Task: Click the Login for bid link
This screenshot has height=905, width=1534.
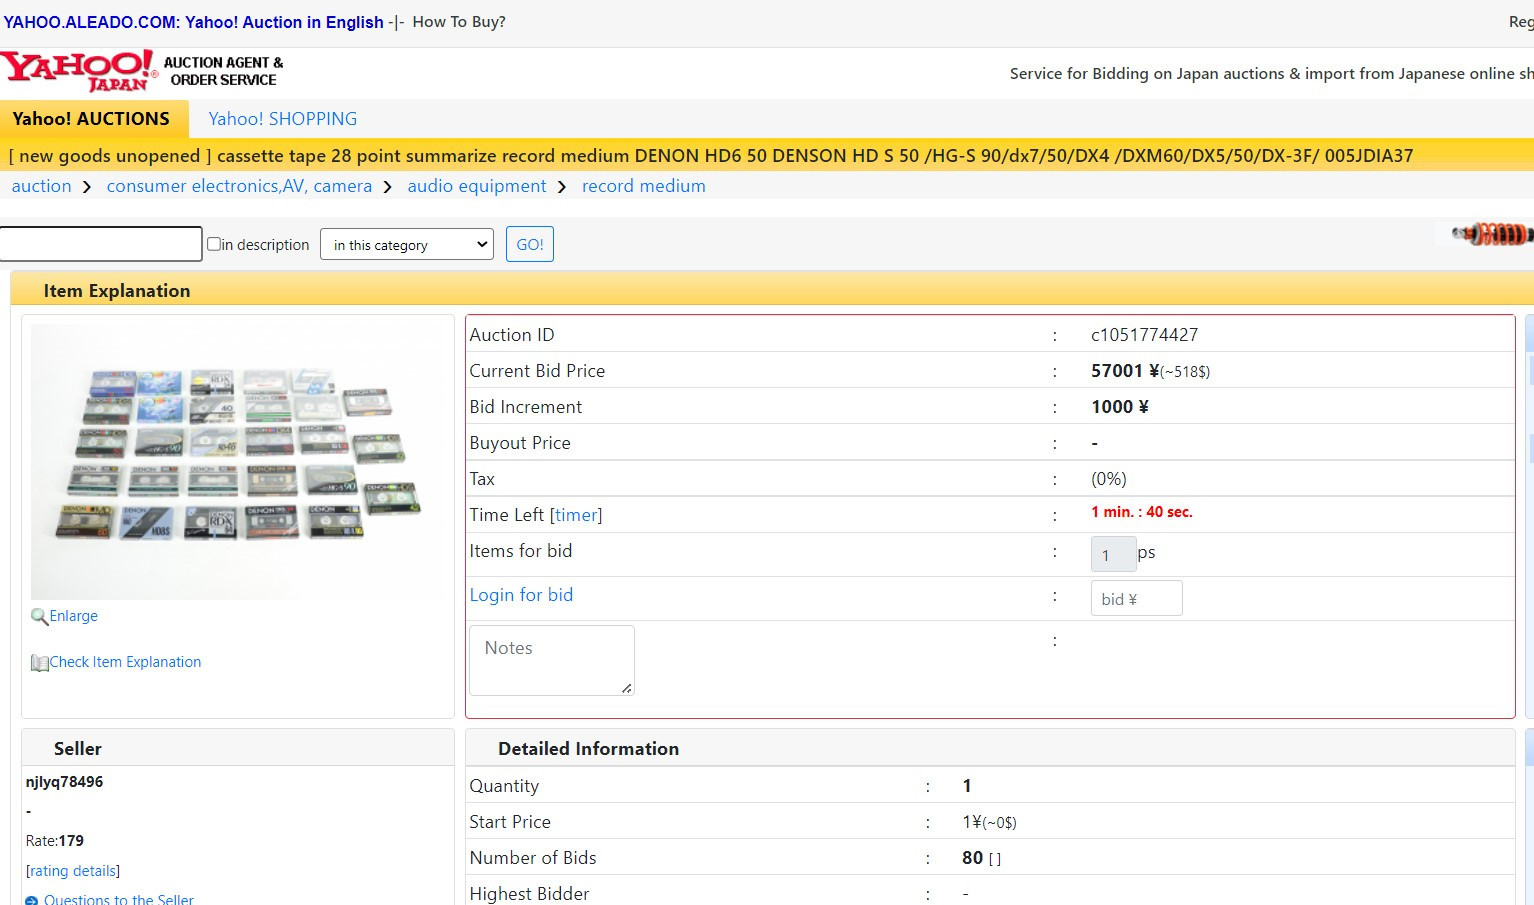Action: [521, 595]
